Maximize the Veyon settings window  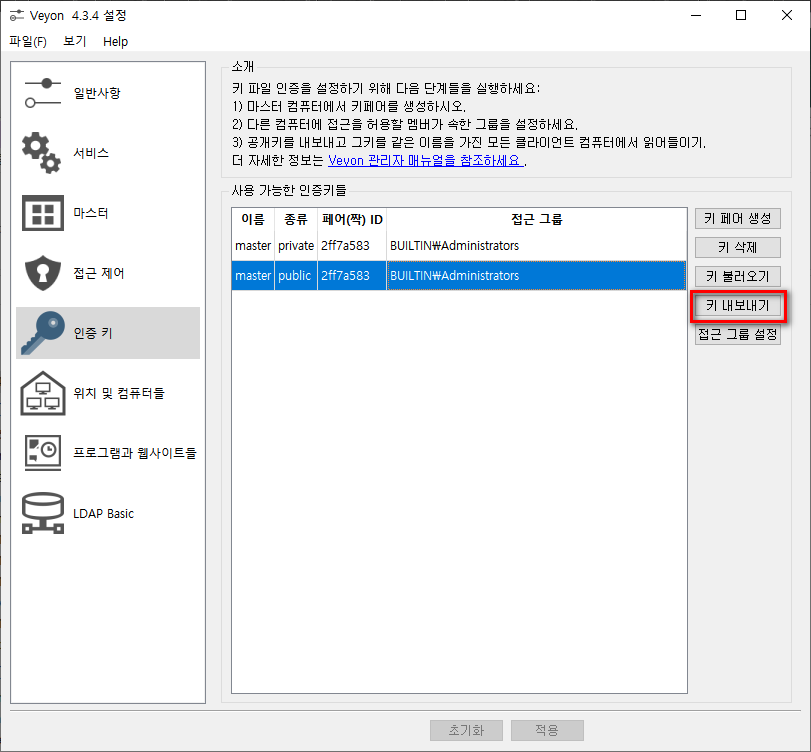pos(741,16)
